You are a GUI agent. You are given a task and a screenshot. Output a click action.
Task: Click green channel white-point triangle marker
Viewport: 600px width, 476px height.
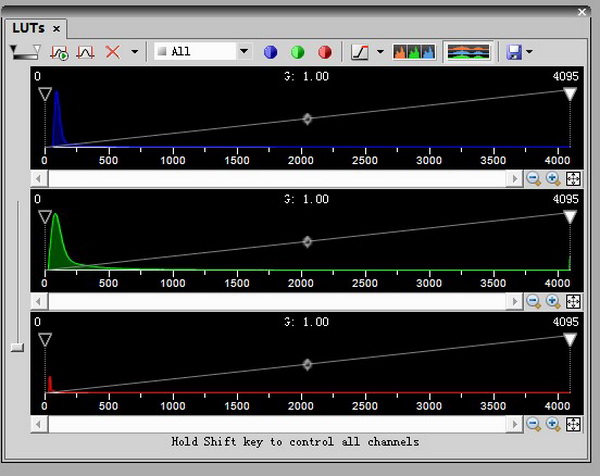(x=570, y=217)
